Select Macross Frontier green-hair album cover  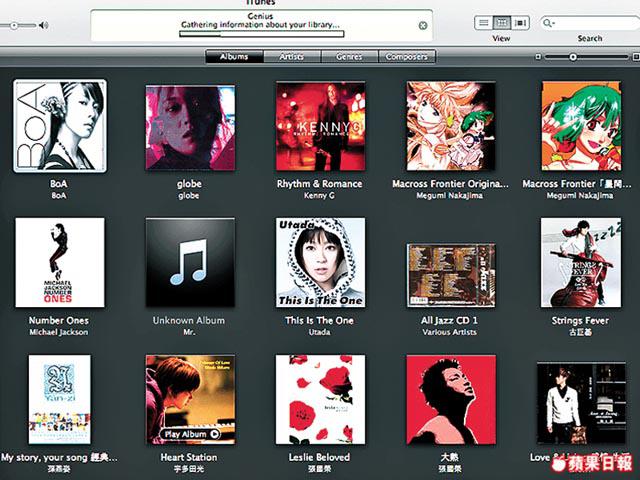point(581,126)
